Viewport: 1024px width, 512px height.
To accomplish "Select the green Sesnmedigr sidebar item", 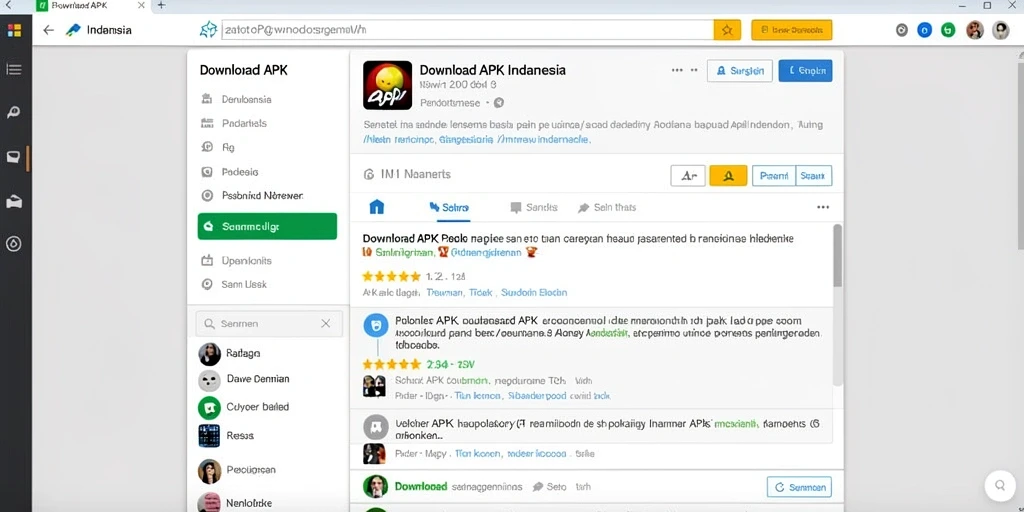I will click(267, 227).
